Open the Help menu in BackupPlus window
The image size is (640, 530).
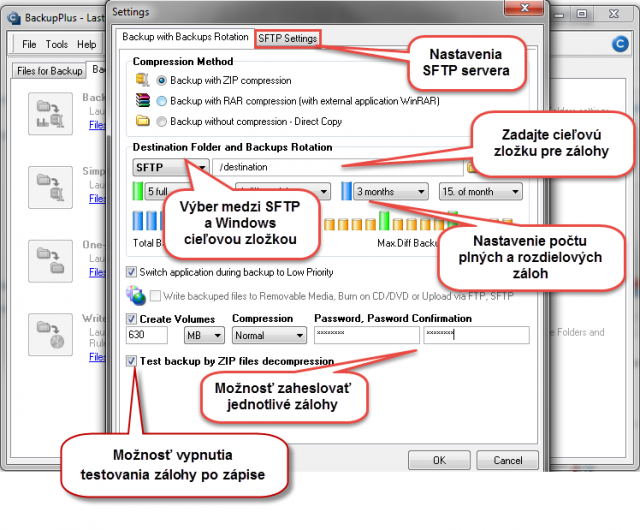pyautogui.click(x=87, y=44)
